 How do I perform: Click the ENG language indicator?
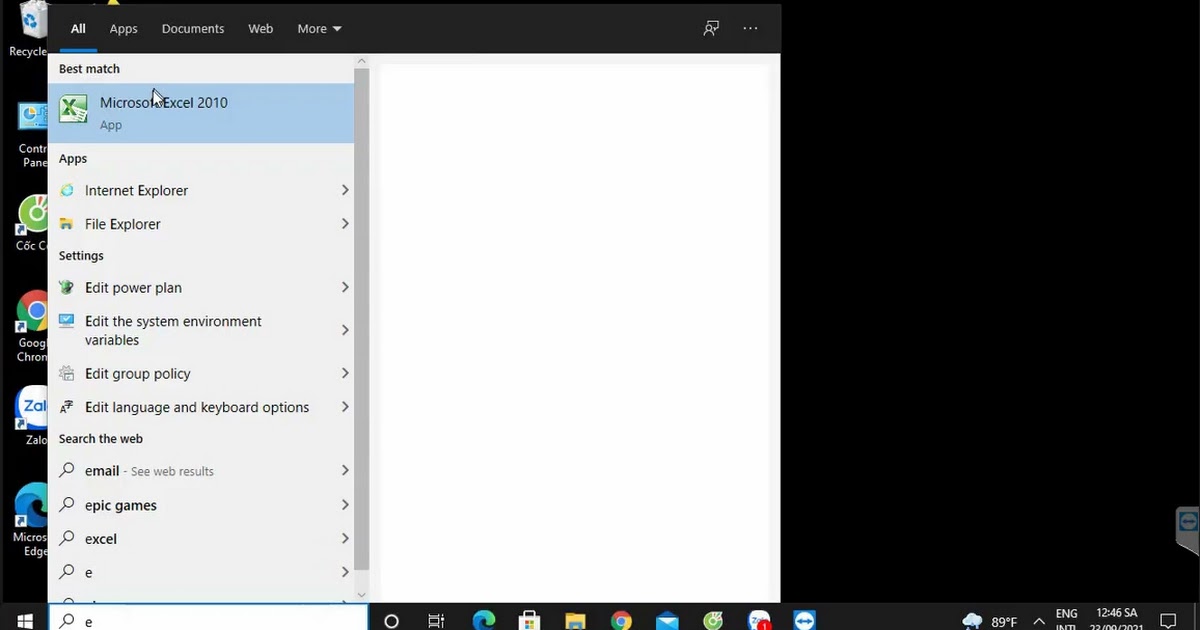1067,614
